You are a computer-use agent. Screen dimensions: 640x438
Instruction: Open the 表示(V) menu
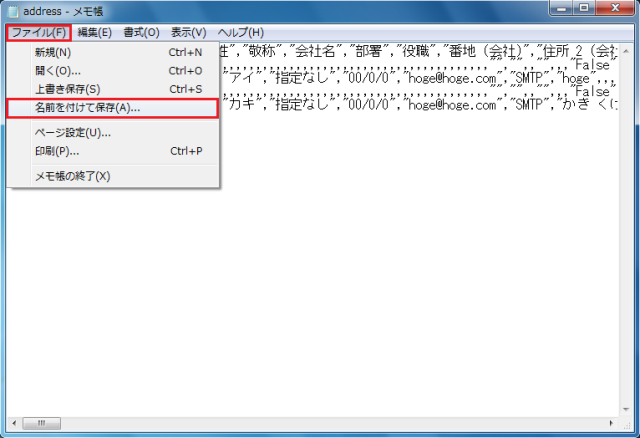(x=188, y=32)
